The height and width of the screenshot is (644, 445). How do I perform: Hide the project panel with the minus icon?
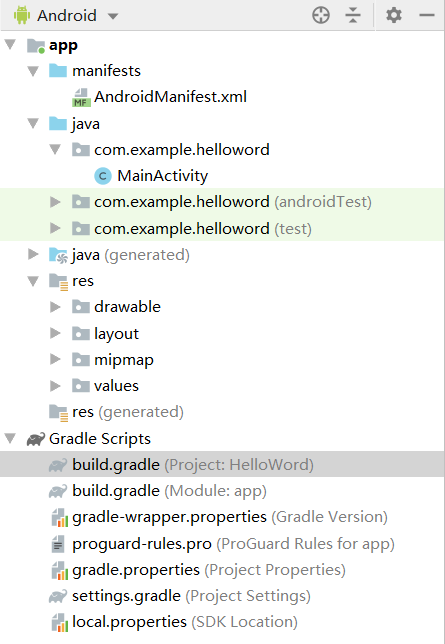coord(427,16)
